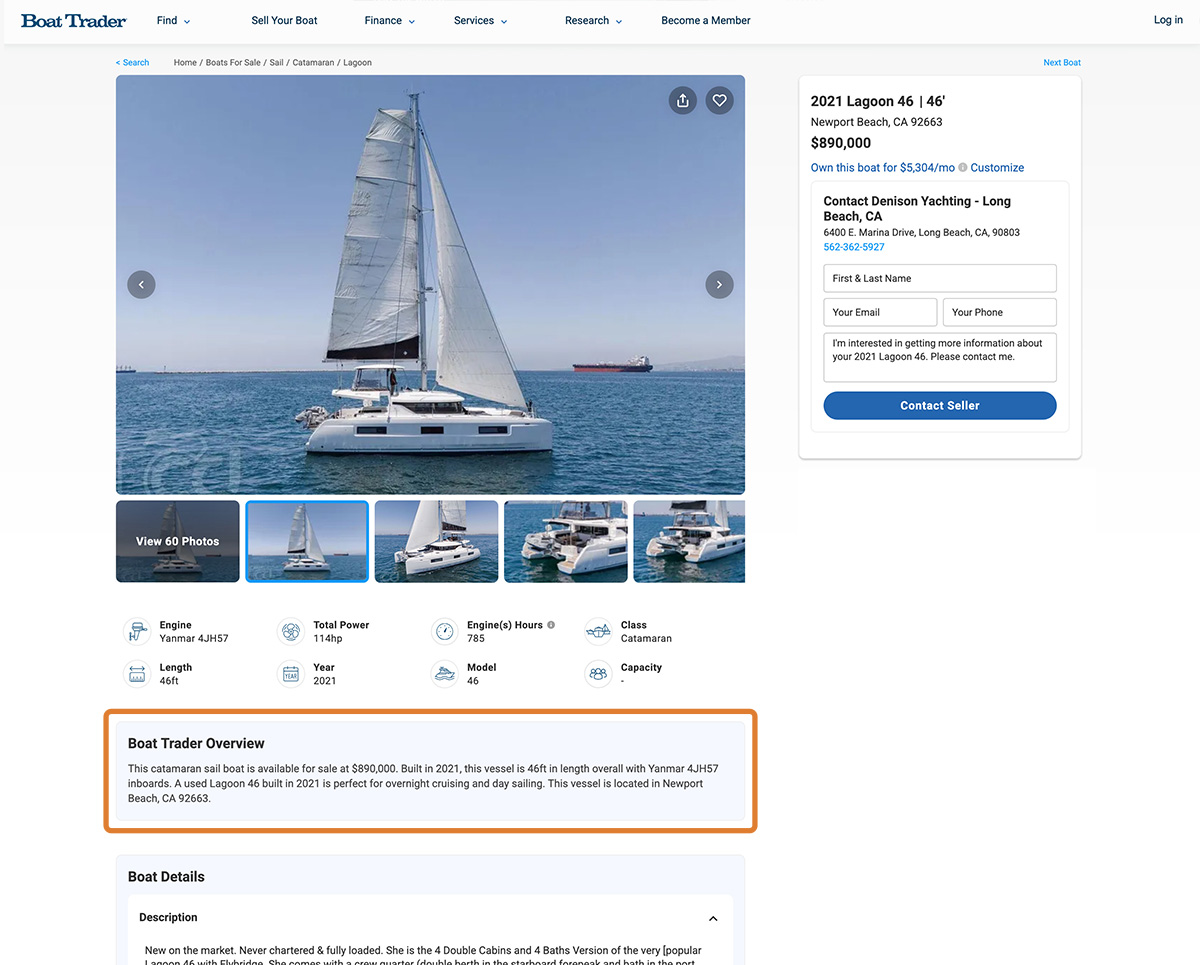Select third thumbnail of boat bow
This screenshot has height=965, width=1200.
coord(436,541)
